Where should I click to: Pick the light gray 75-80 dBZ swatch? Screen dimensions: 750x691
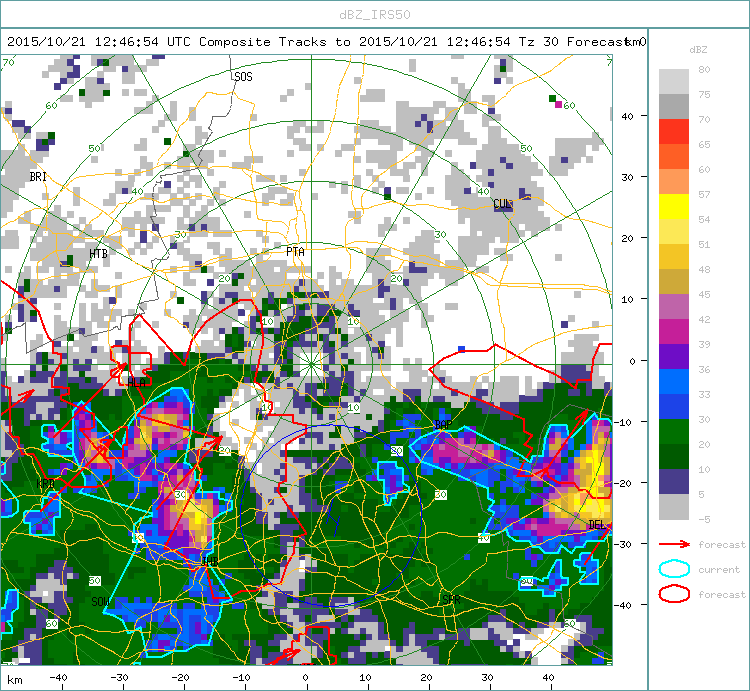(674, 81)
